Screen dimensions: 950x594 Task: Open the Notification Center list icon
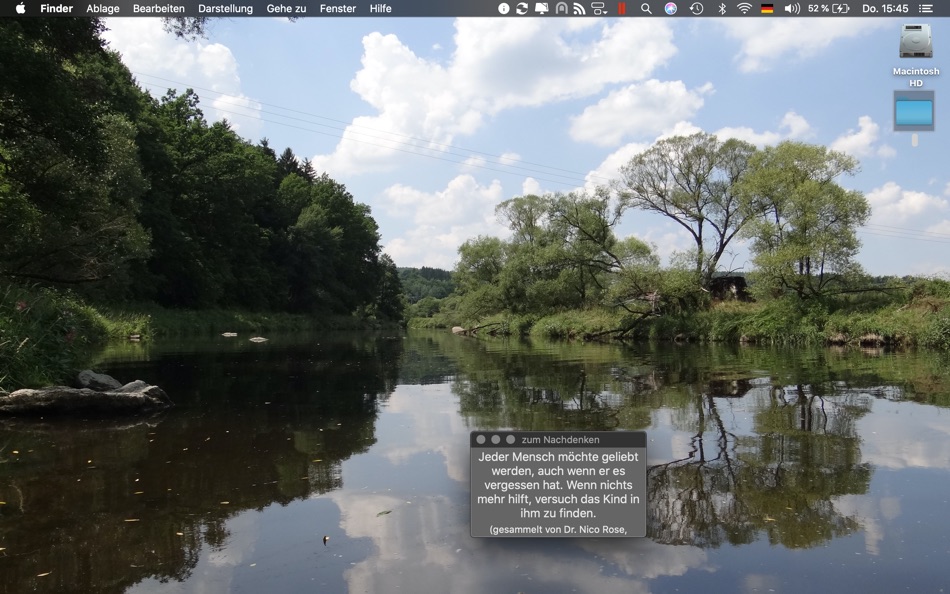[926, 8]
